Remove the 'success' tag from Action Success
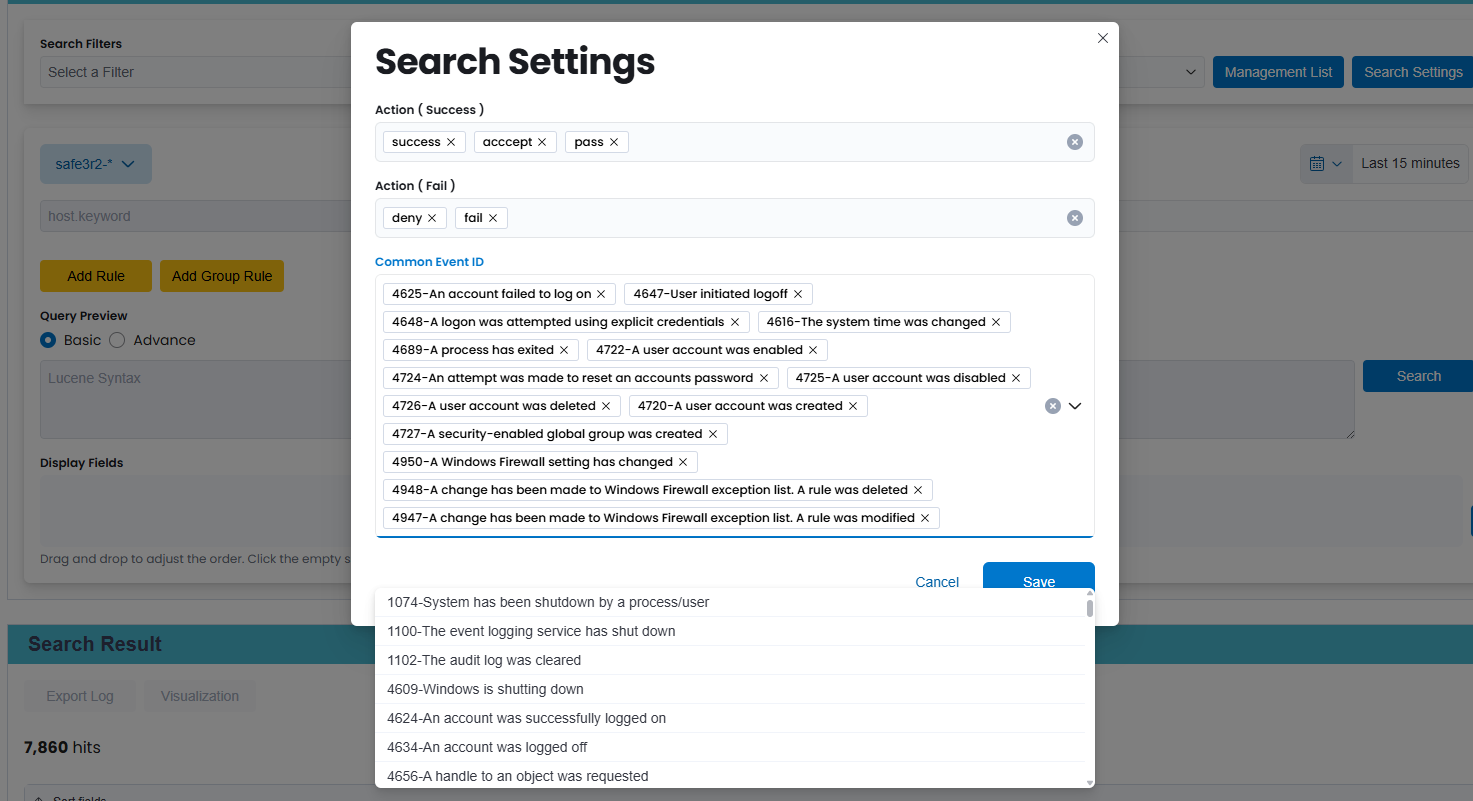Screen dimensions: 1473x801 click(451, 142)
